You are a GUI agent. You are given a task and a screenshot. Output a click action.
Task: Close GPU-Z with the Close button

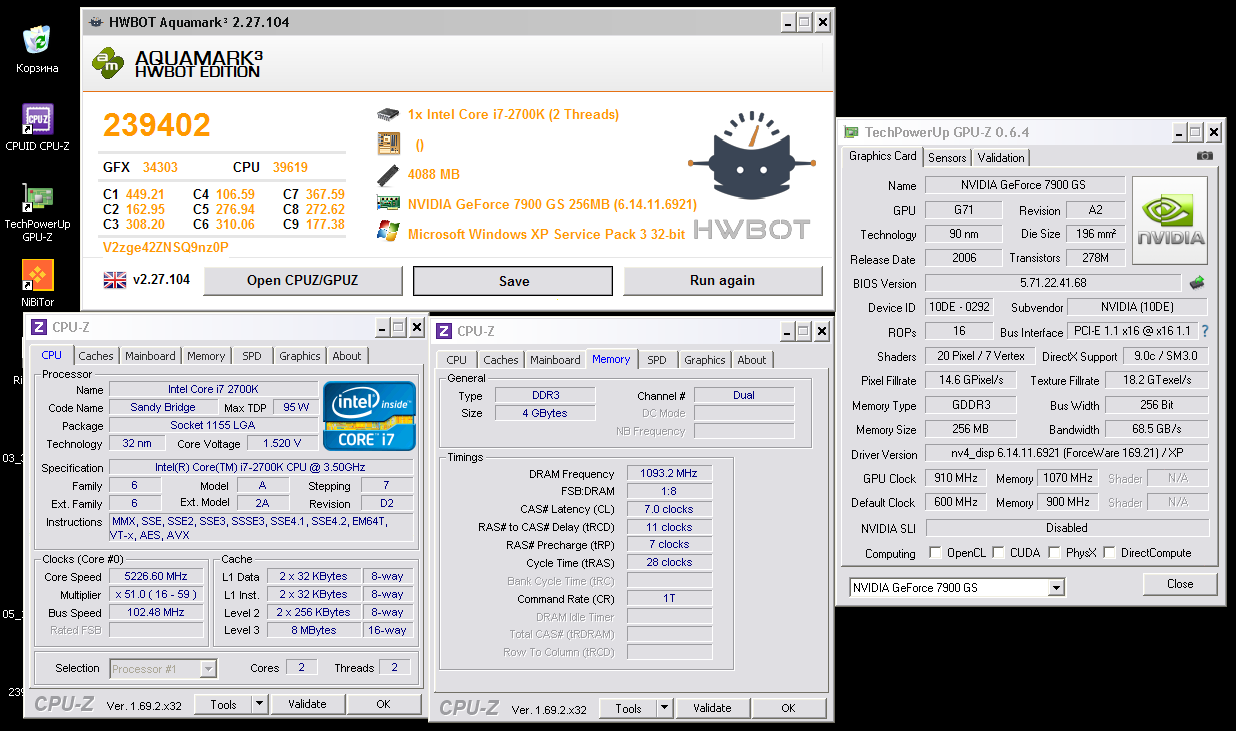click(1180, 584)
